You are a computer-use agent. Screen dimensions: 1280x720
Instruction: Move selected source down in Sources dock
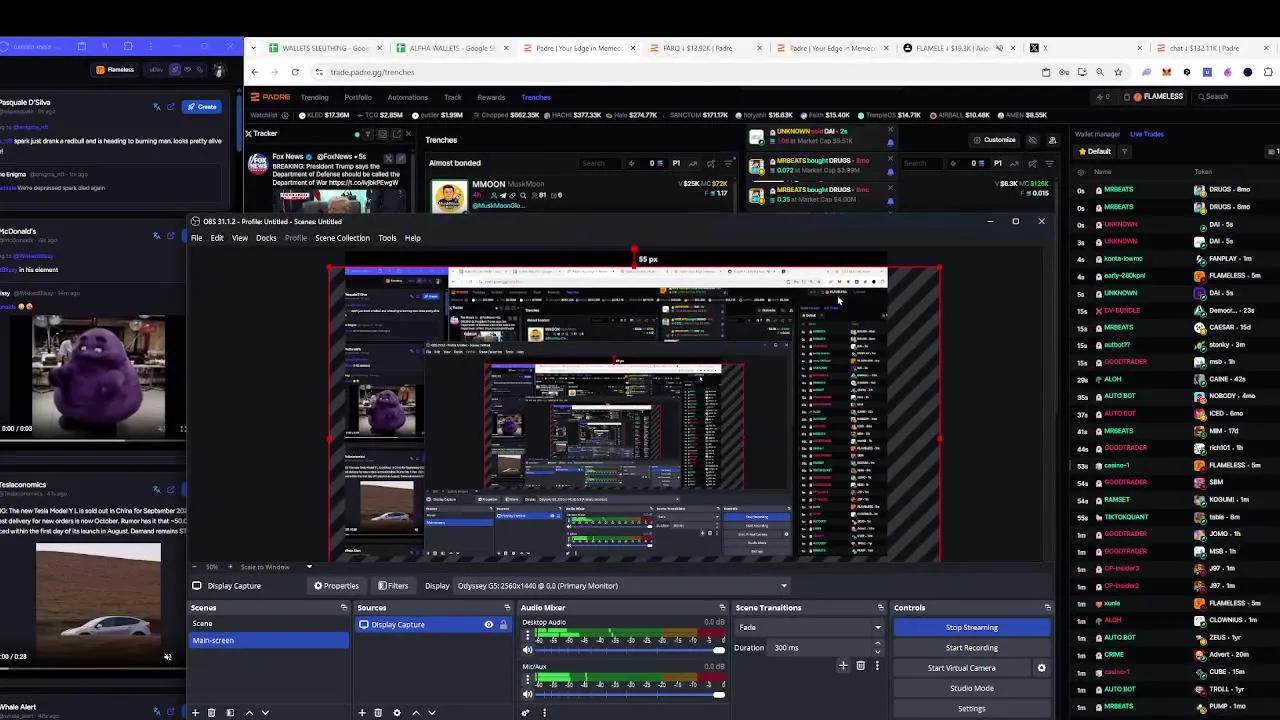click(432, 713)
